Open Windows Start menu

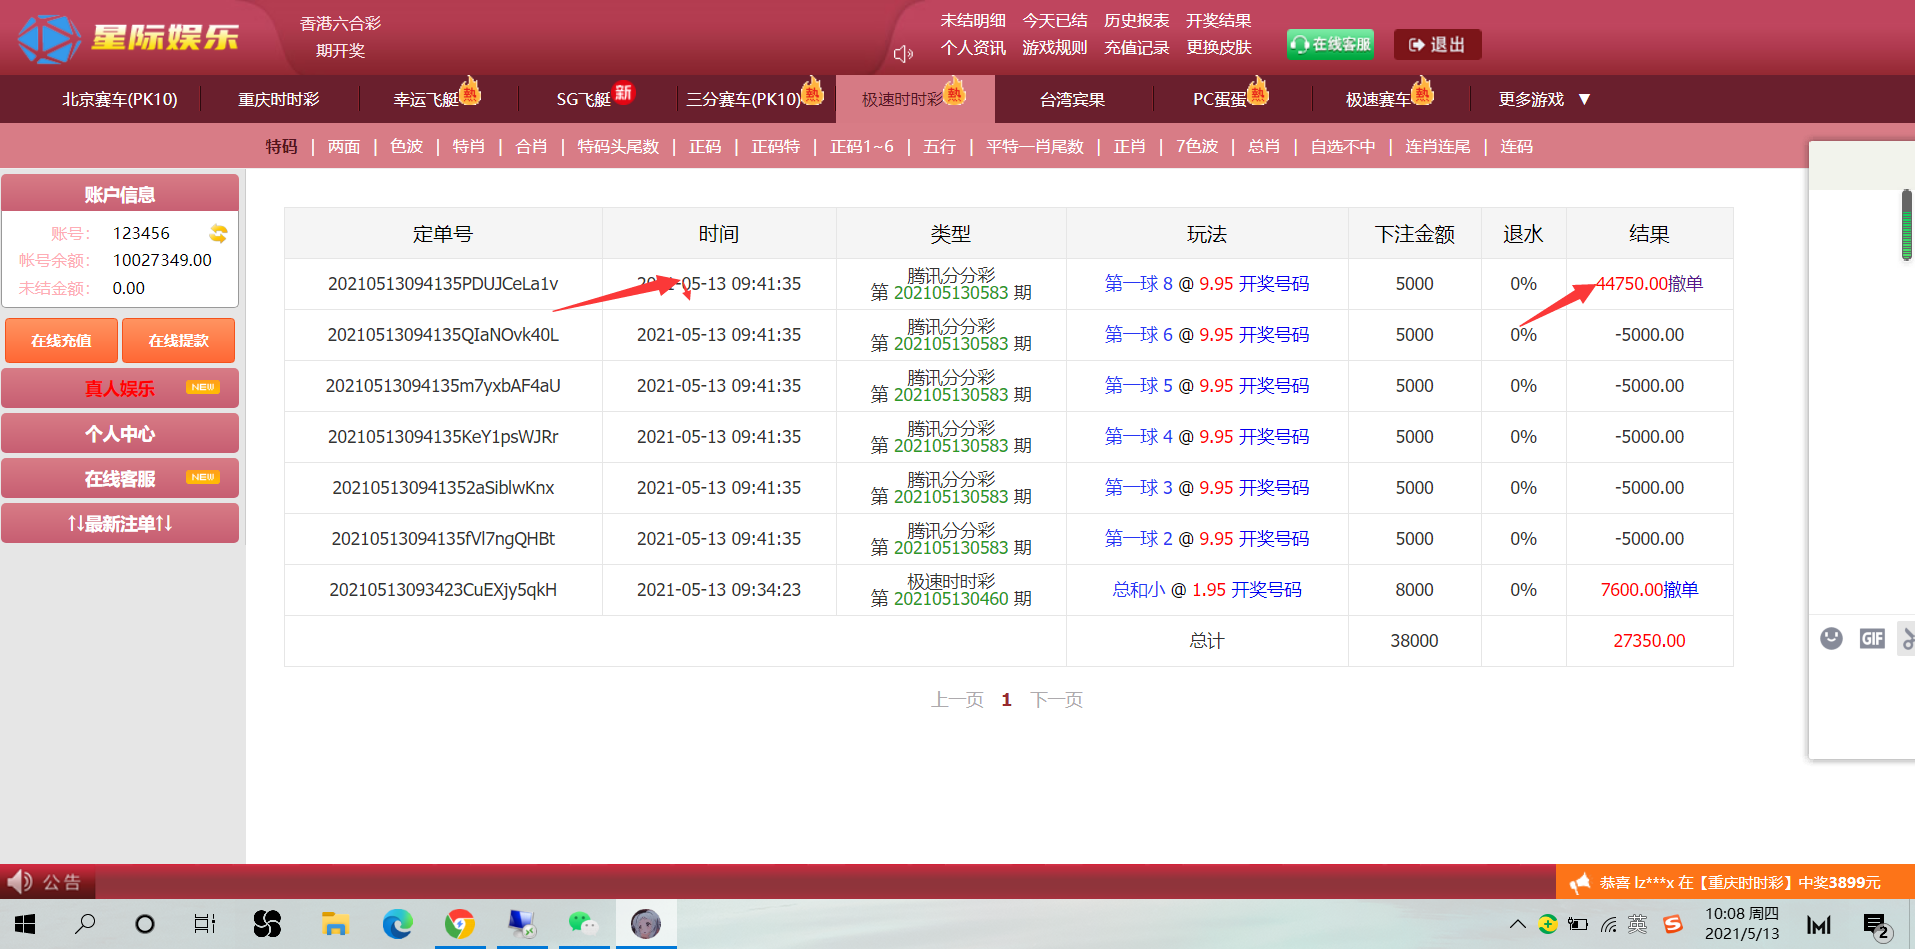coord(26,924)
